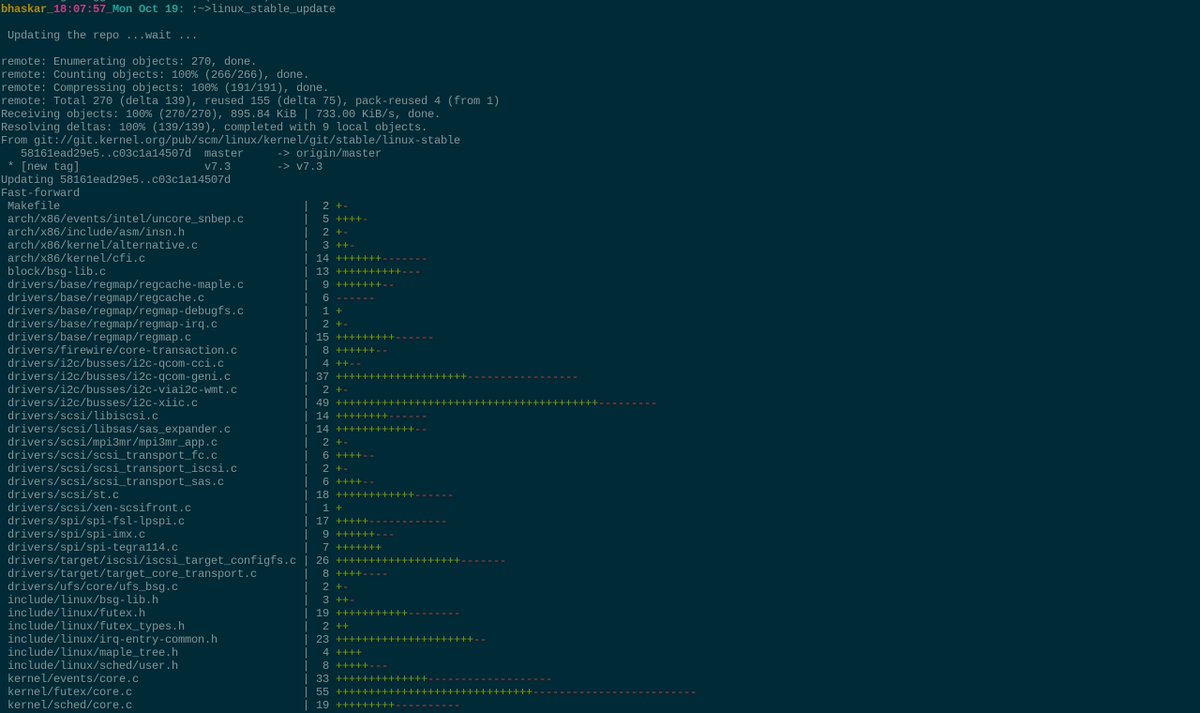Click the 'remote: Total 270' line
This screenshot has height=713, width=1200.
tap(250, 100)
